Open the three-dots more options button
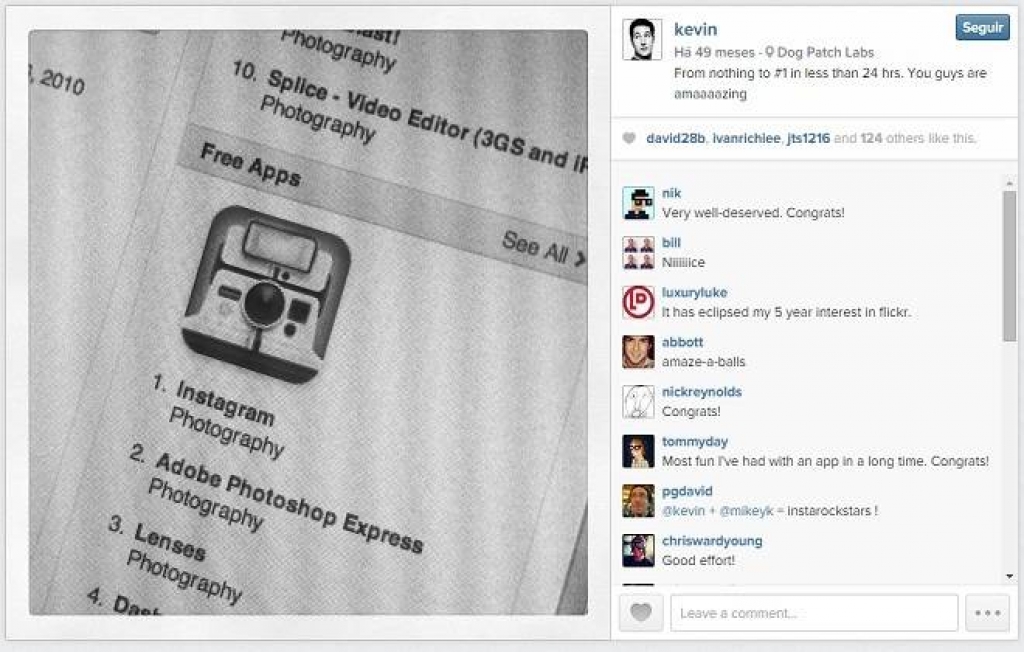The width and height of the screenshot is (1024, 652). click(x=987, y=613)
